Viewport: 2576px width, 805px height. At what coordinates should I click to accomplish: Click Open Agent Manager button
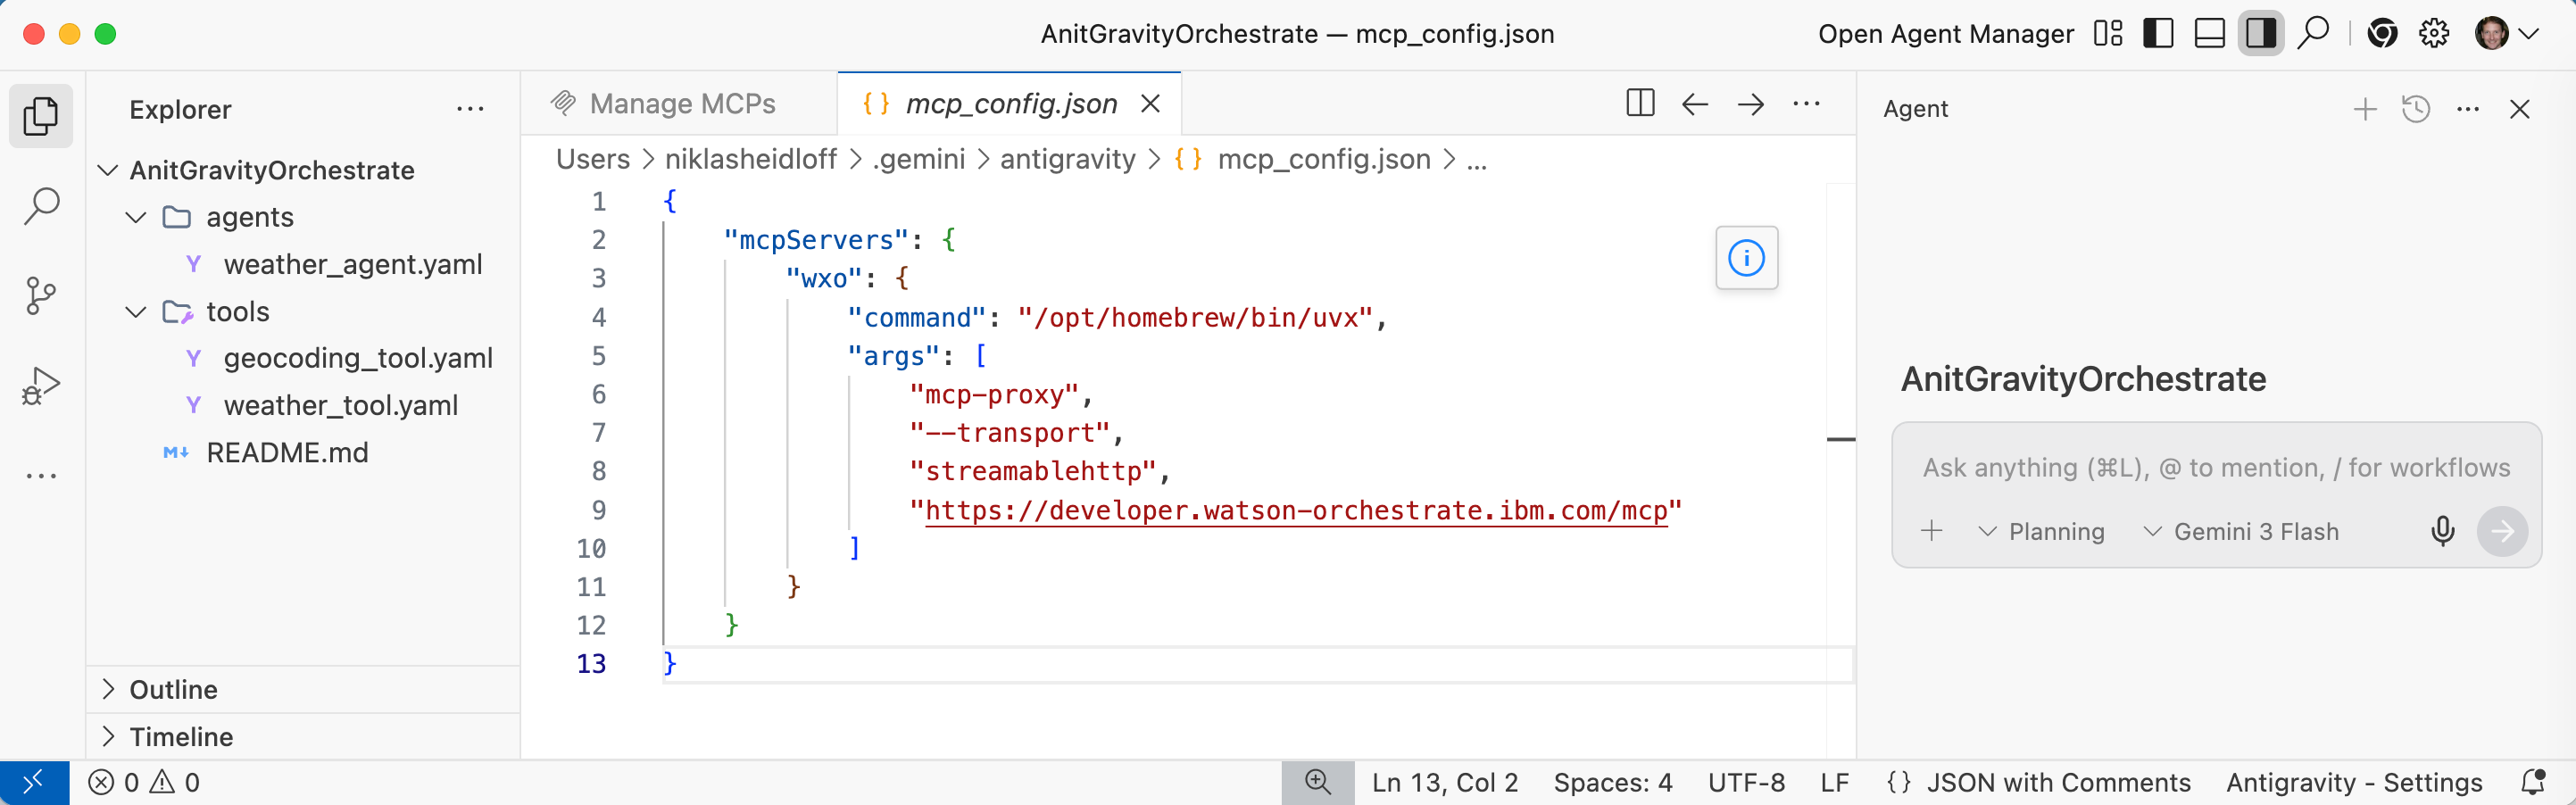pyautogui.click(x=1945, y=34)
